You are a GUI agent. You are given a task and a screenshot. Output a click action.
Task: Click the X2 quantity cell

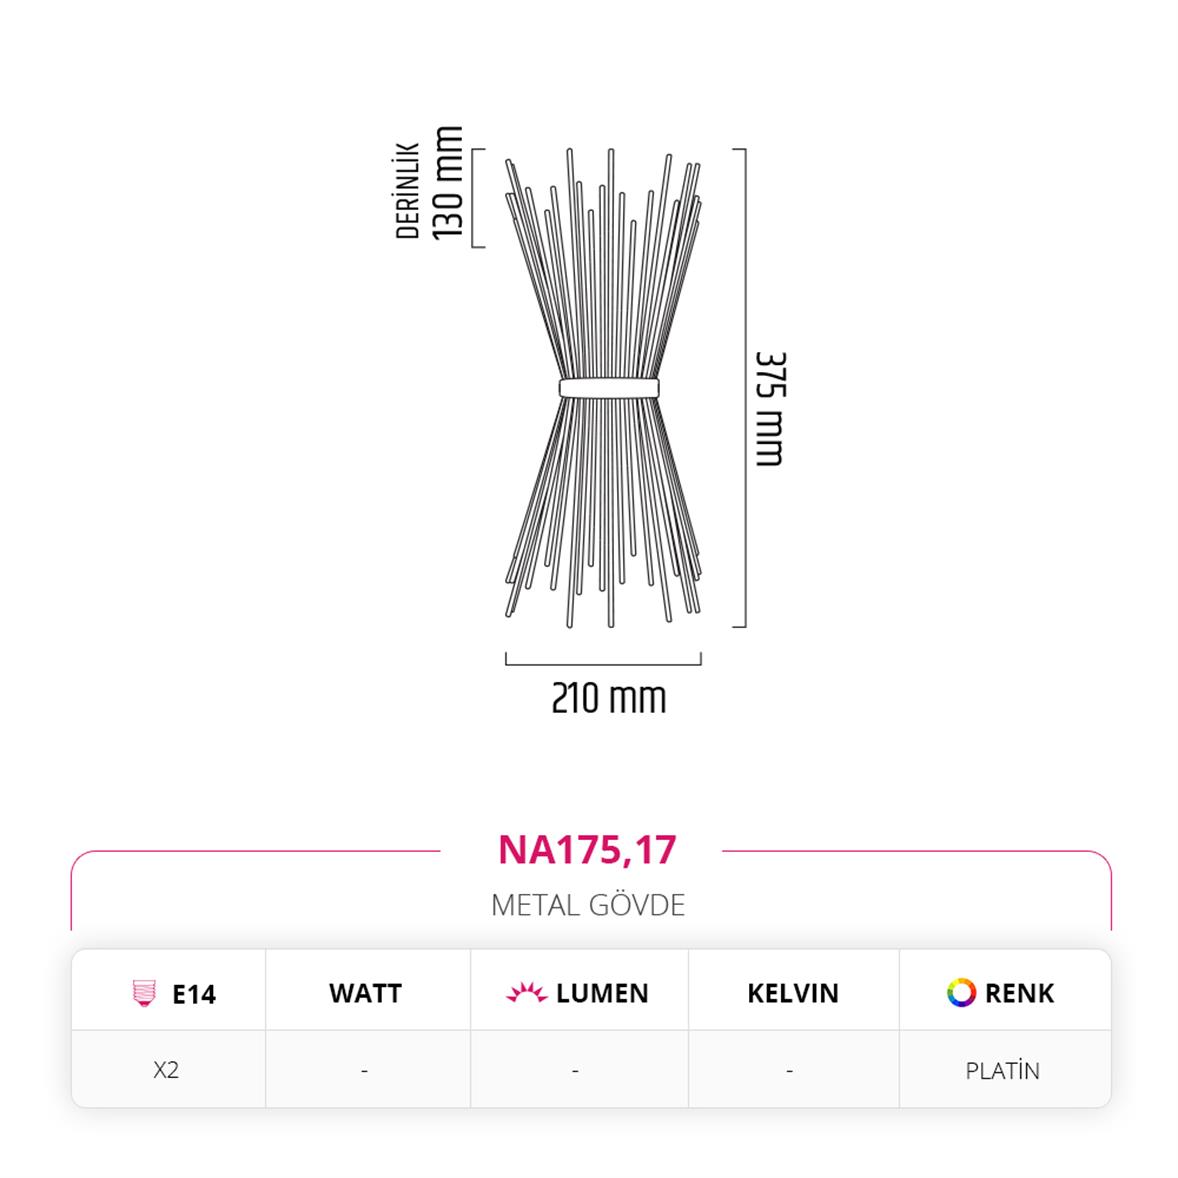pos(166,1069)
